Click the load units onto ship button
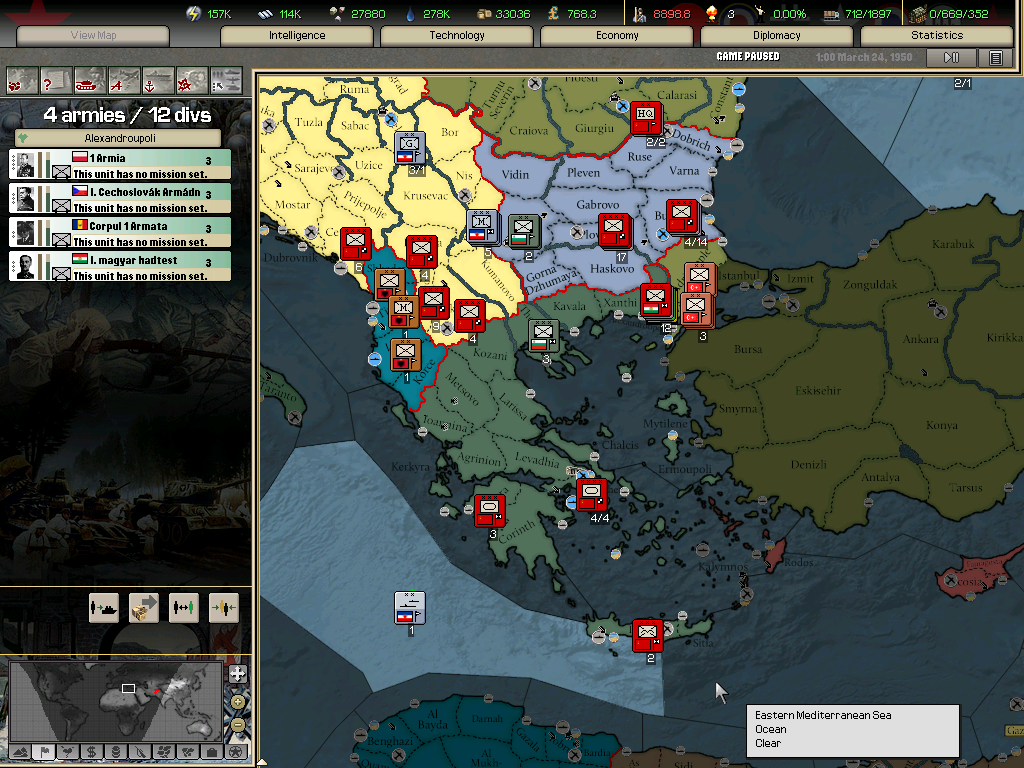Image resolution: width=1024 pixels, height=768 pixels. click(x=104, y=607)
